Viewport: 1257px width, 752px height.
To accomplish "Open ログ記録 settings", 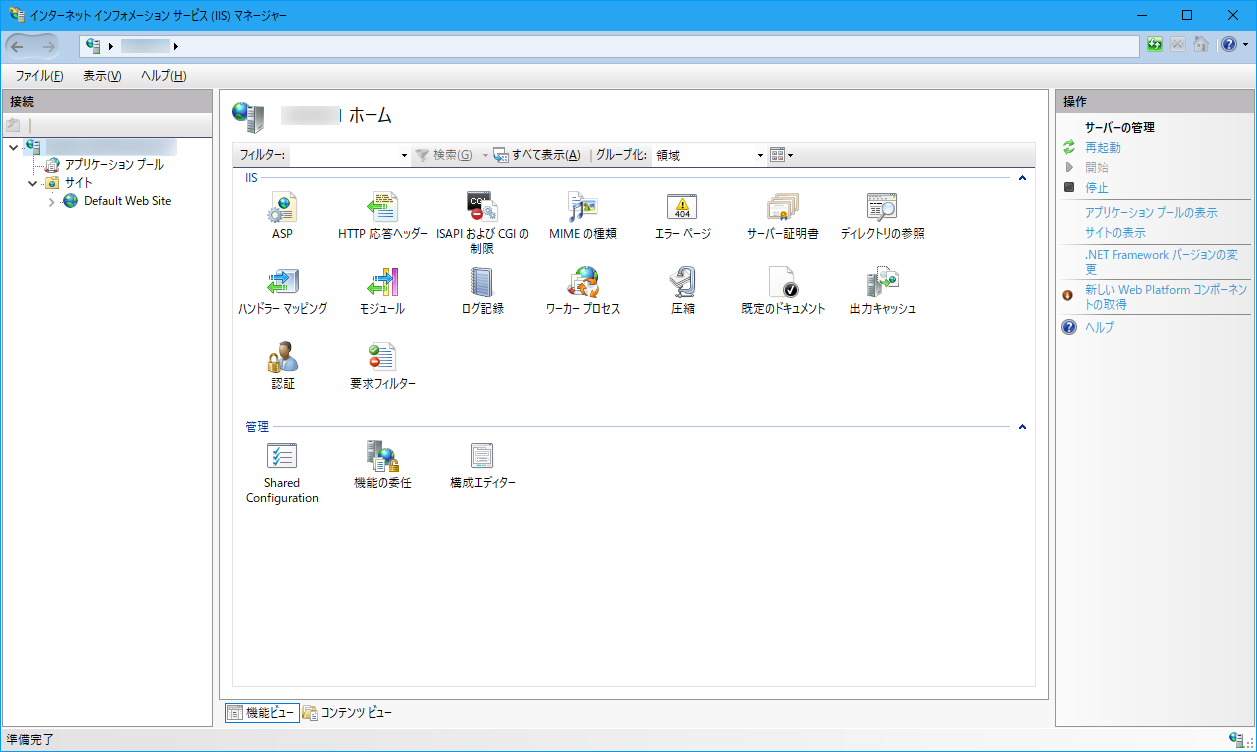I will [483, 288].
